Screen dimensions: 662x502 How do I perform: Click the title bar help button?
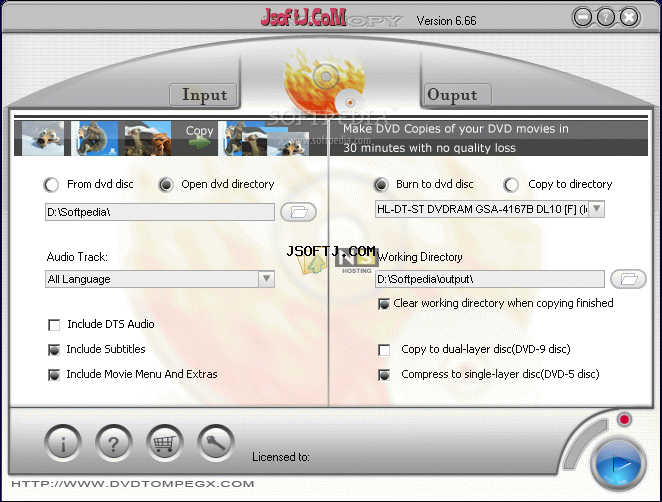point(606,18)
